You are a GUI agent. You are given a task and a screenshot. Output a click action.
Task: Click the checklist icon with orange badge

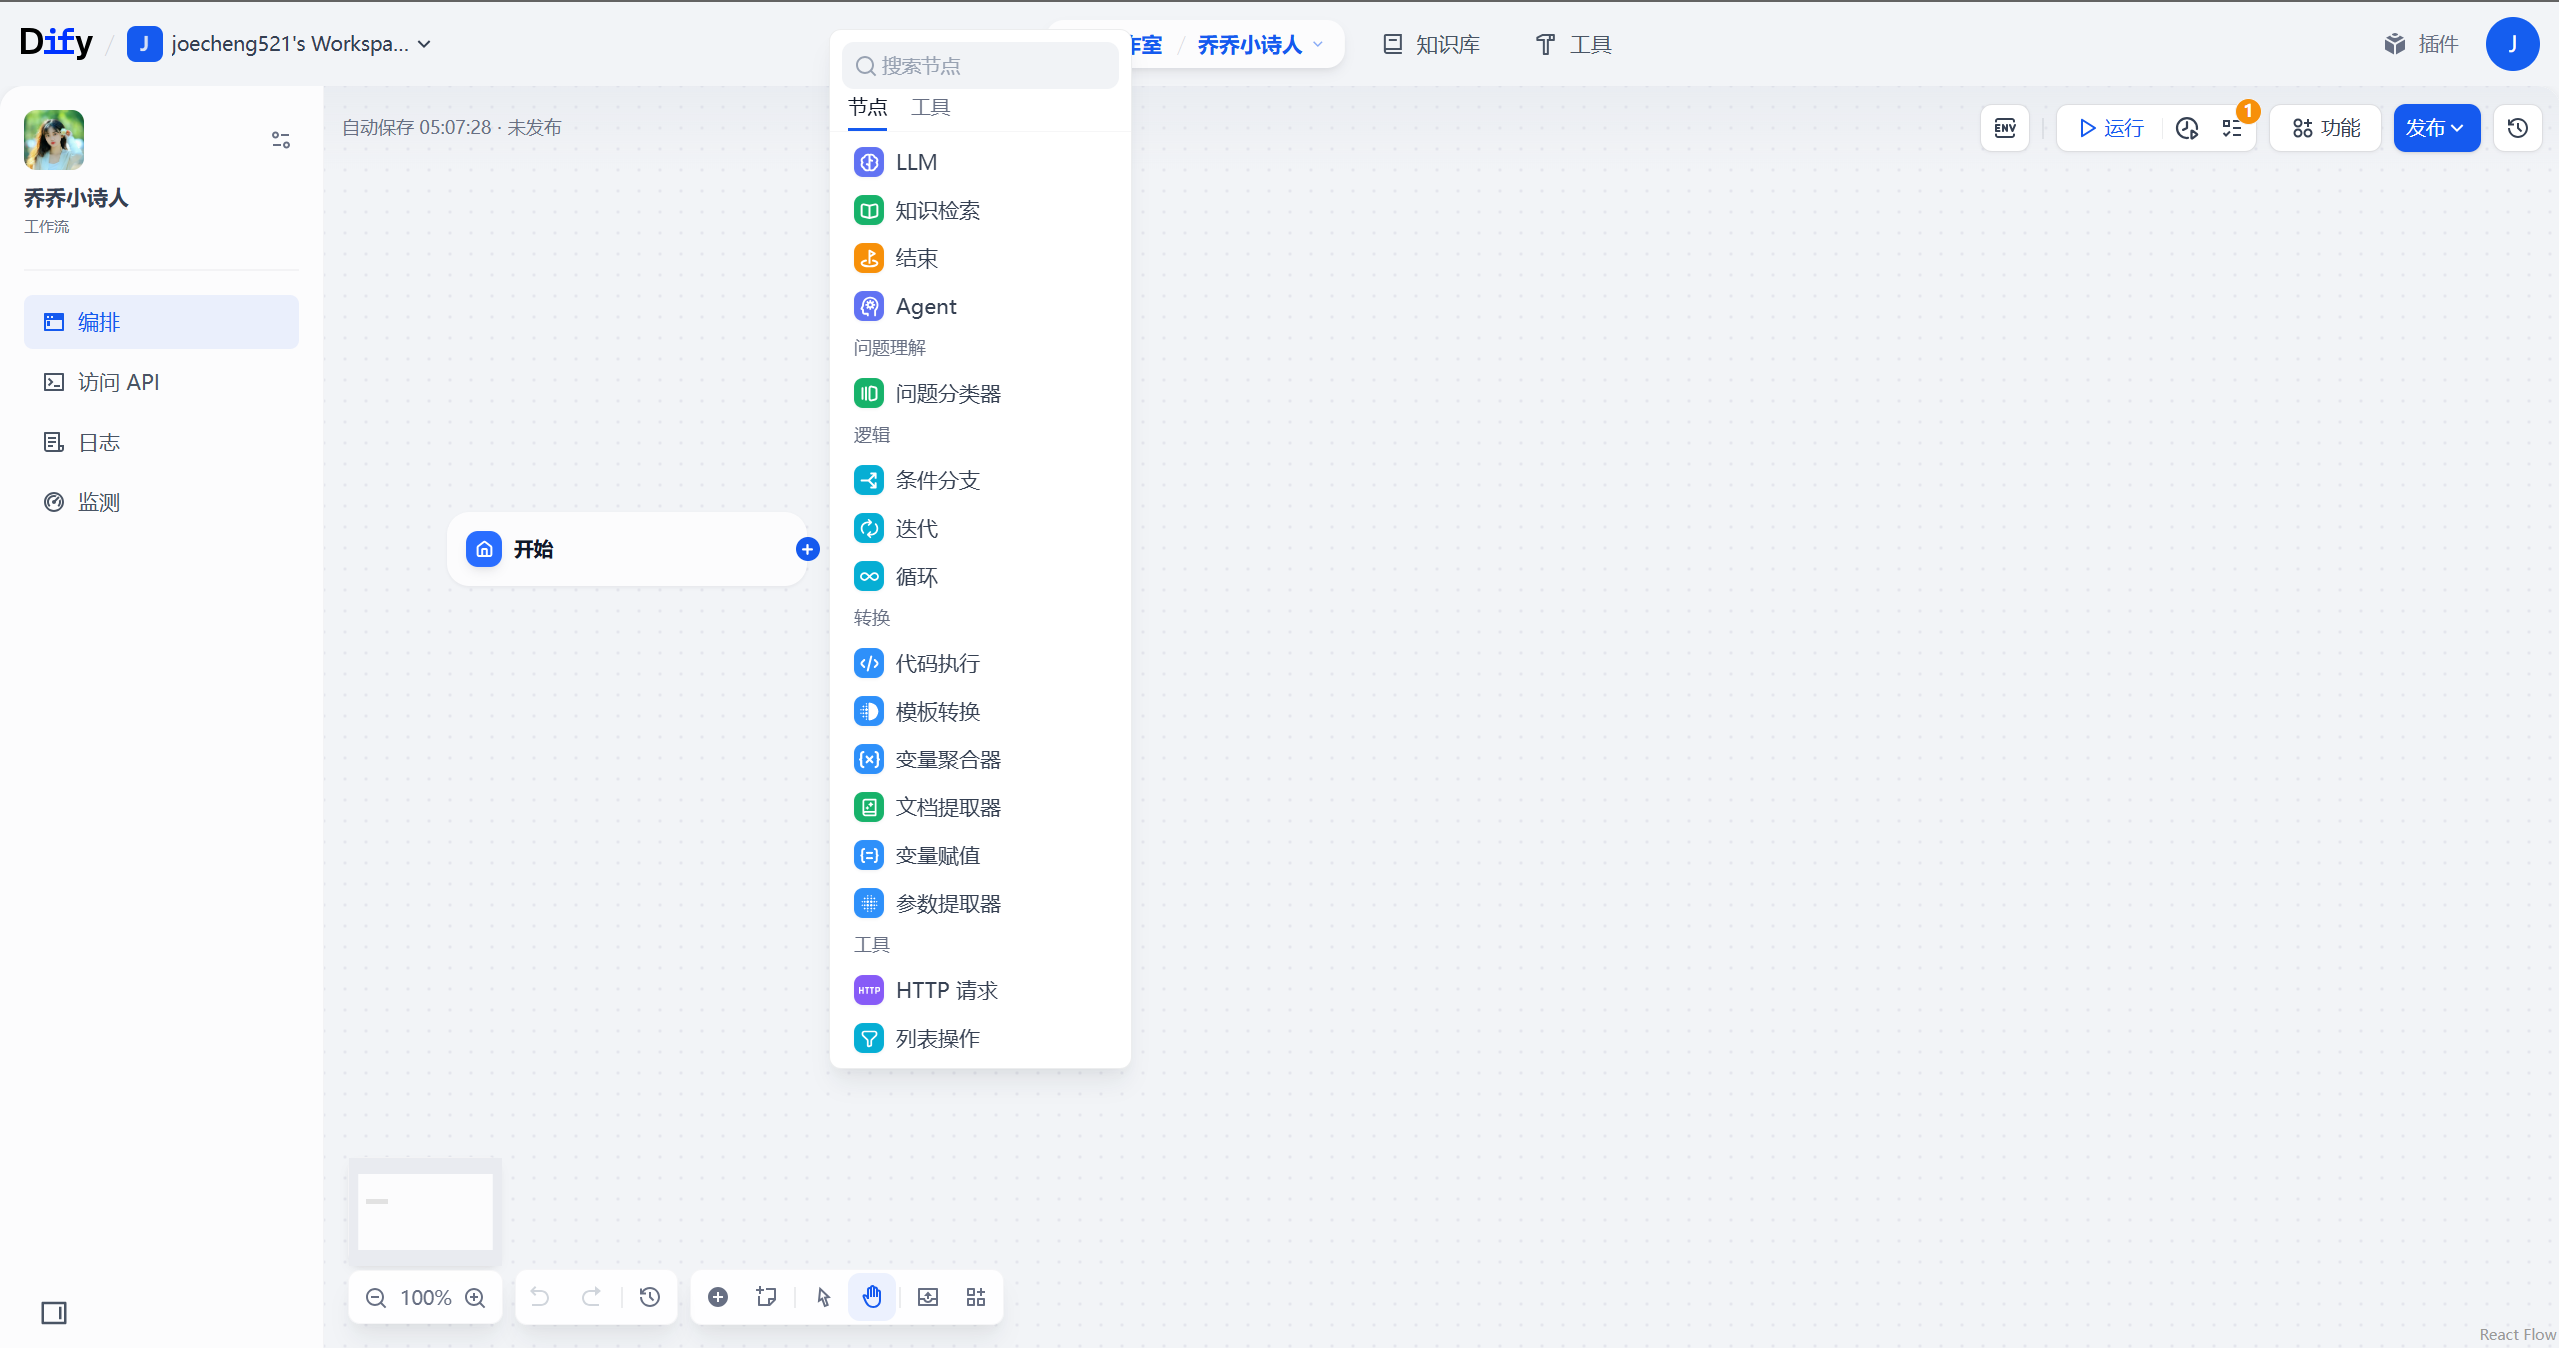pos(2232,128)
